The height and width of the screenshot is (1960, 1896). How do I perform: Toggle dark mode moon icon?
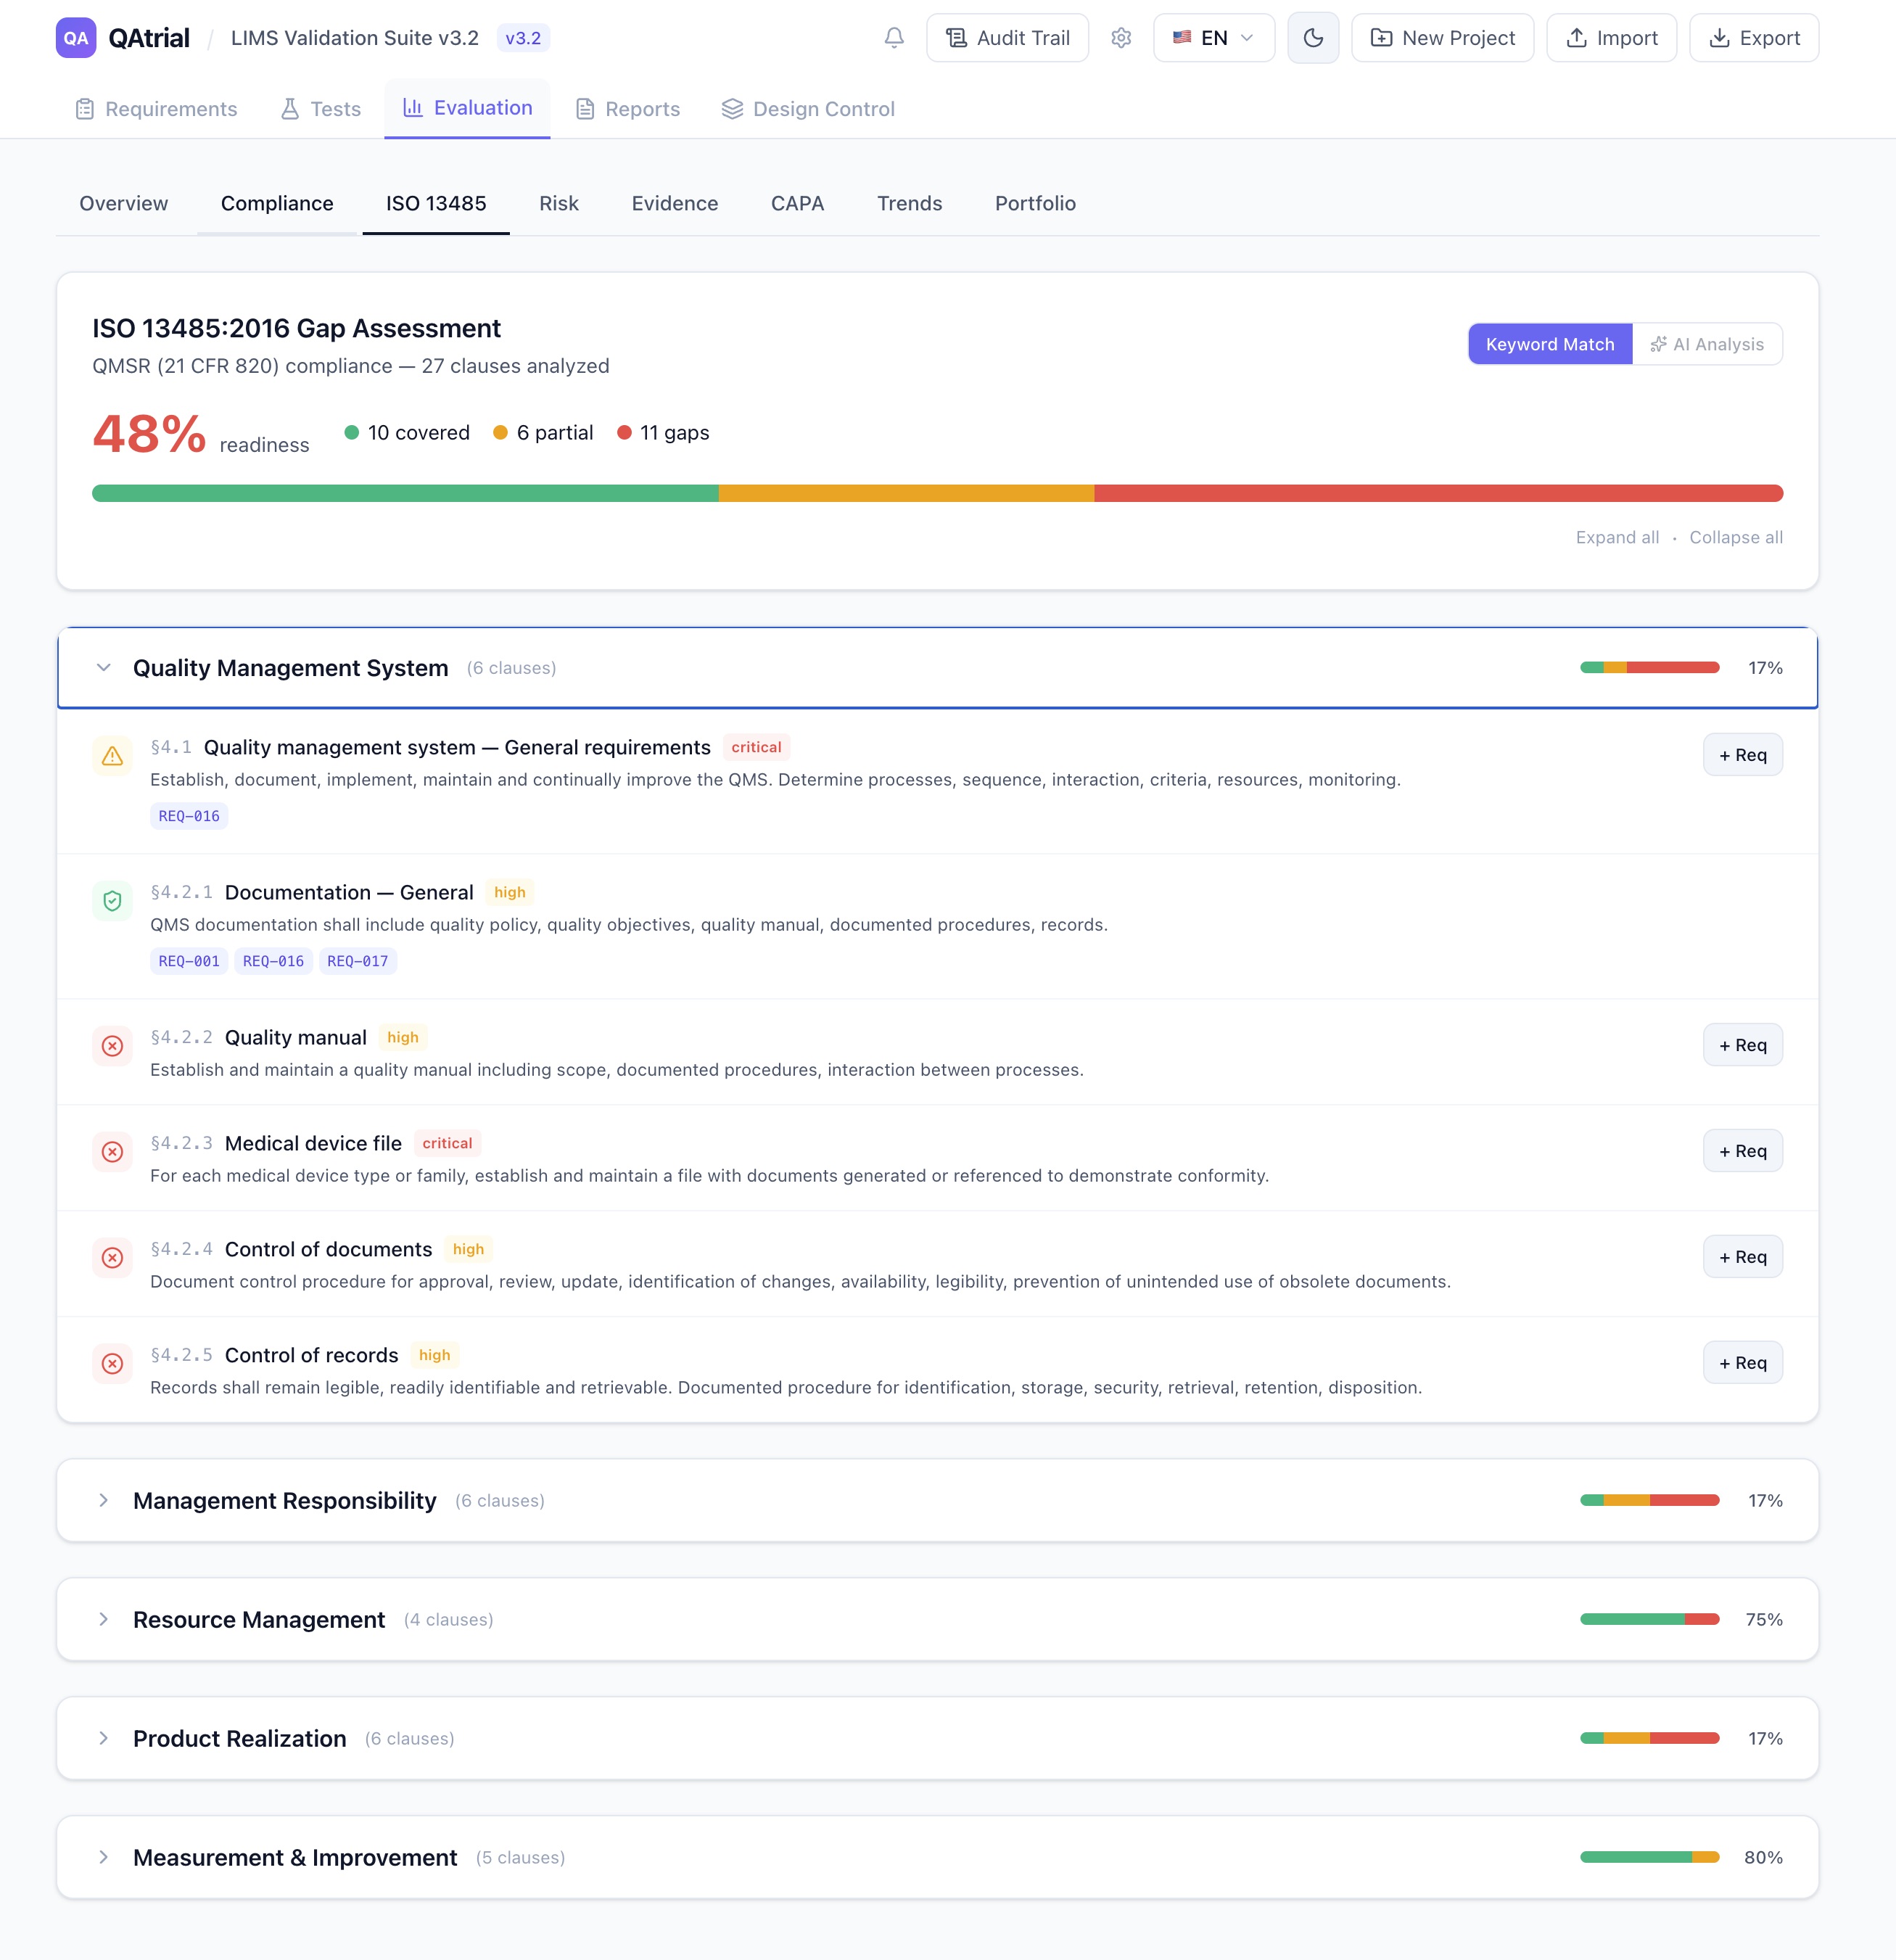pos(1313,38)
